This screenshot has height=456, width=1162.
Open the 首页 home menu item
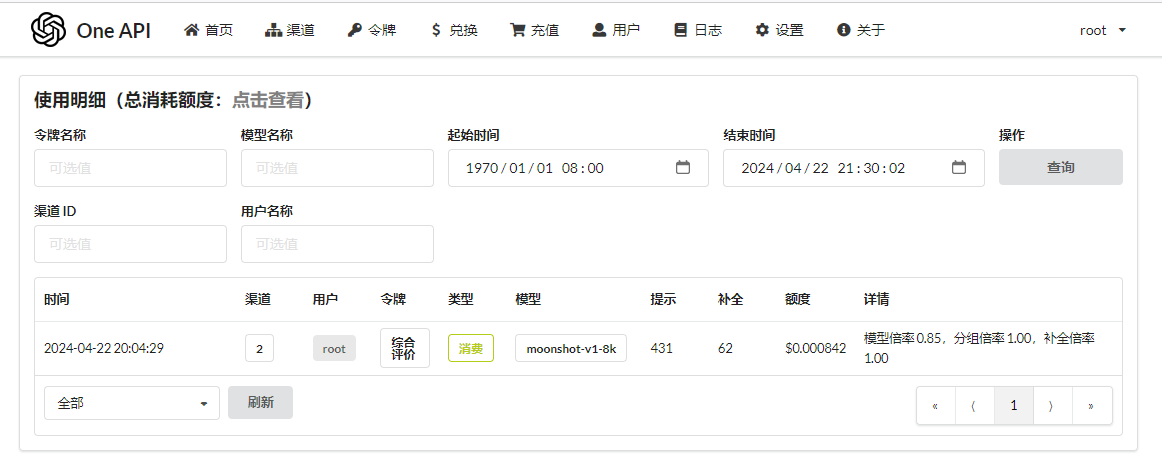click(209, 30)
